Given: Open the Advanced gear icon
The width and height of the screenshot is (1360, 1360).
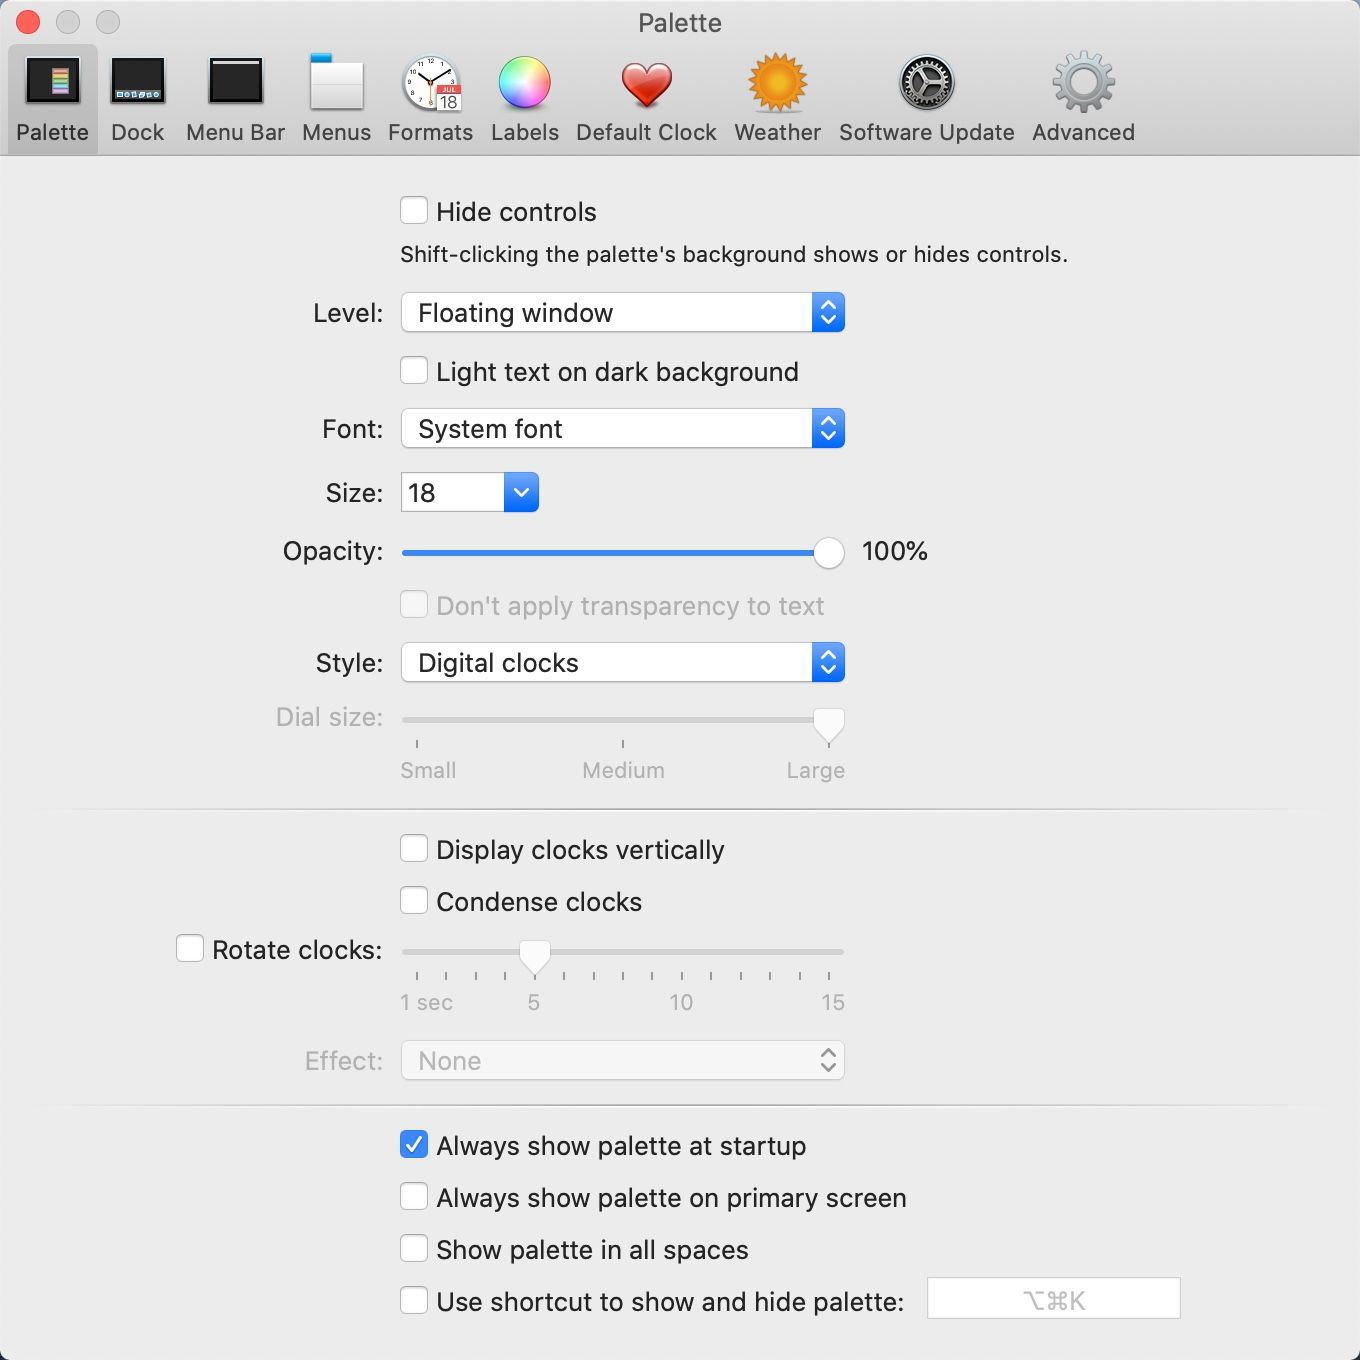Looking at the screenshot, I should pyautogui.click(x=1084, y=82).
